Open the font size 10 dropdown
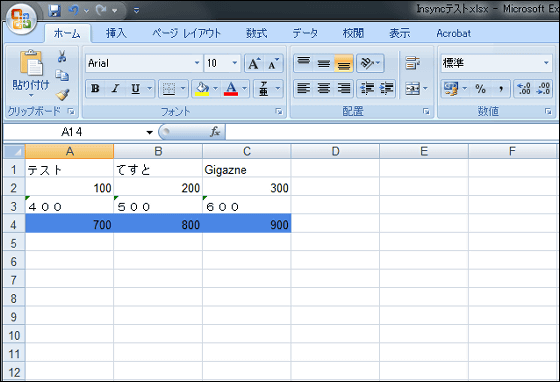560x382 pixels. 235,63
